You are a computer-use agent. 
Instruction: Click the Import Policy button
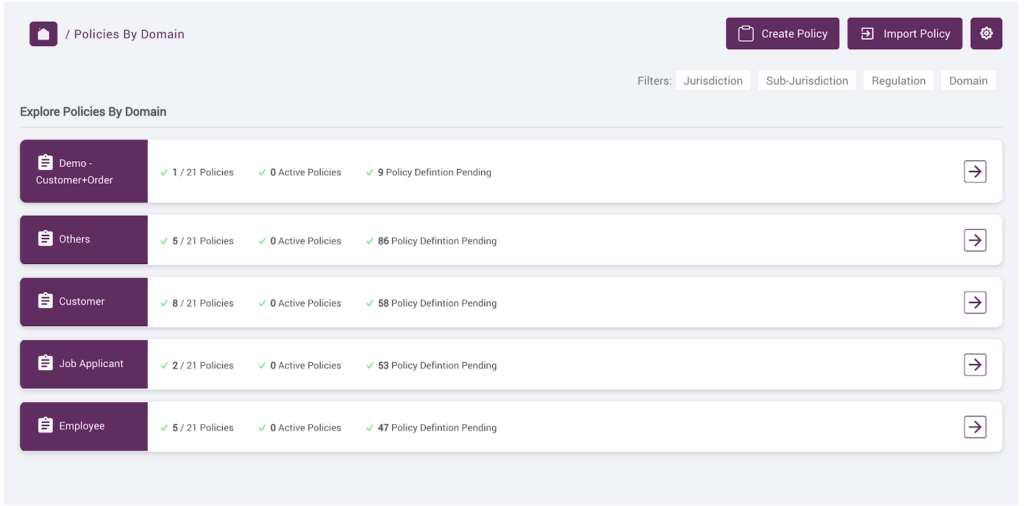(904, 33)
